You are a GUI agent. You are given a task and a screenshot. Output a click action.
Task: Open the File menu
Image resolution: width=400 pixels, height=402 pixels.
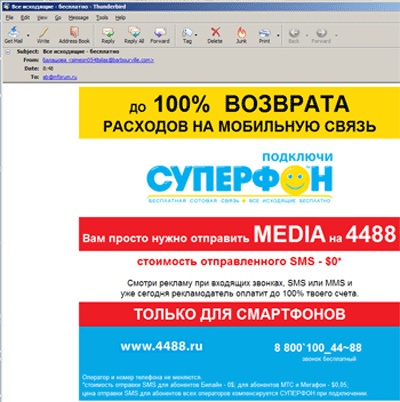pyautogui.click(x=10, y=18)
